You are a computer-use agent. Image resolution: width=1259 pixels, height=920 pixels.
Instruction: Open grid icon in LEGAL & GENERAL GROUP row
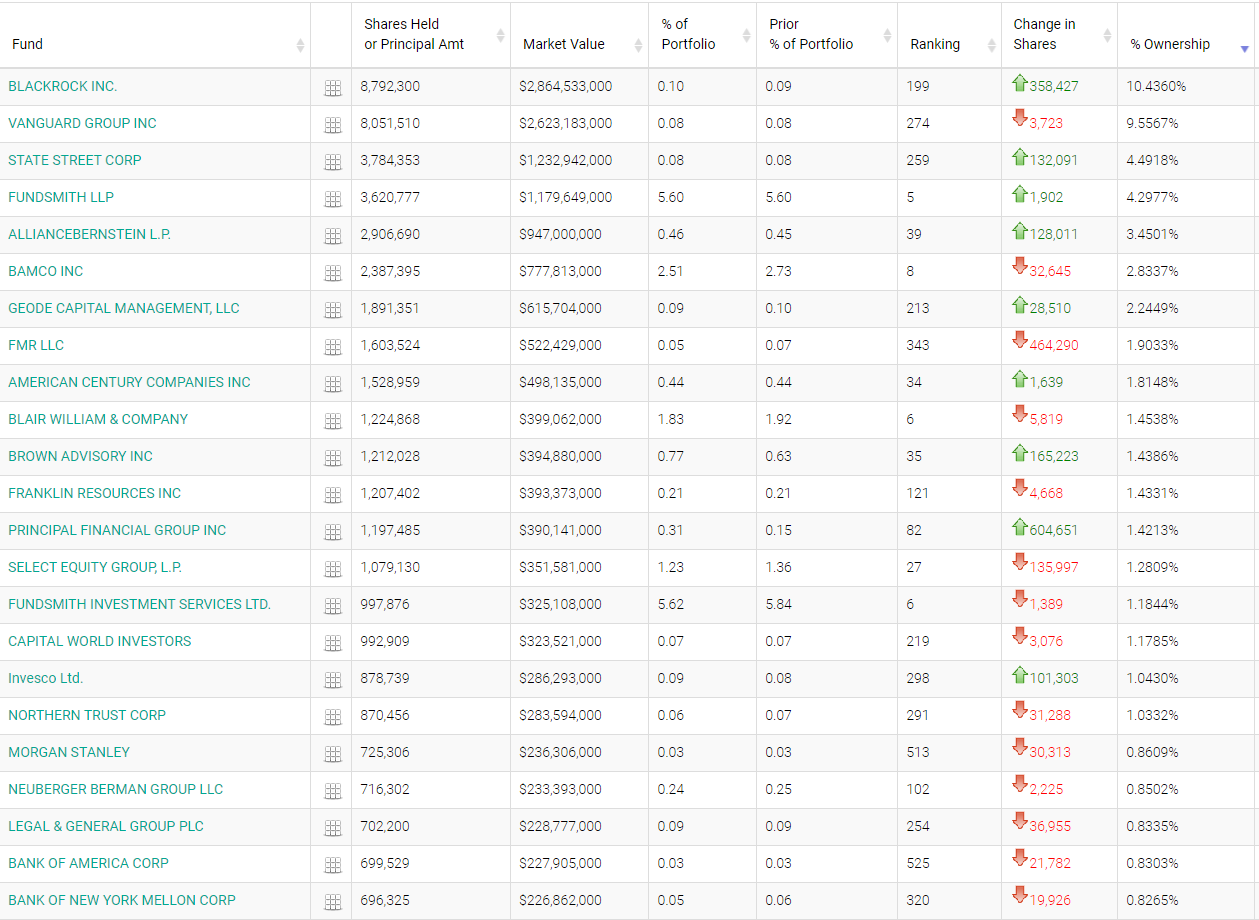pyautogui.click(x=333, y=828)
